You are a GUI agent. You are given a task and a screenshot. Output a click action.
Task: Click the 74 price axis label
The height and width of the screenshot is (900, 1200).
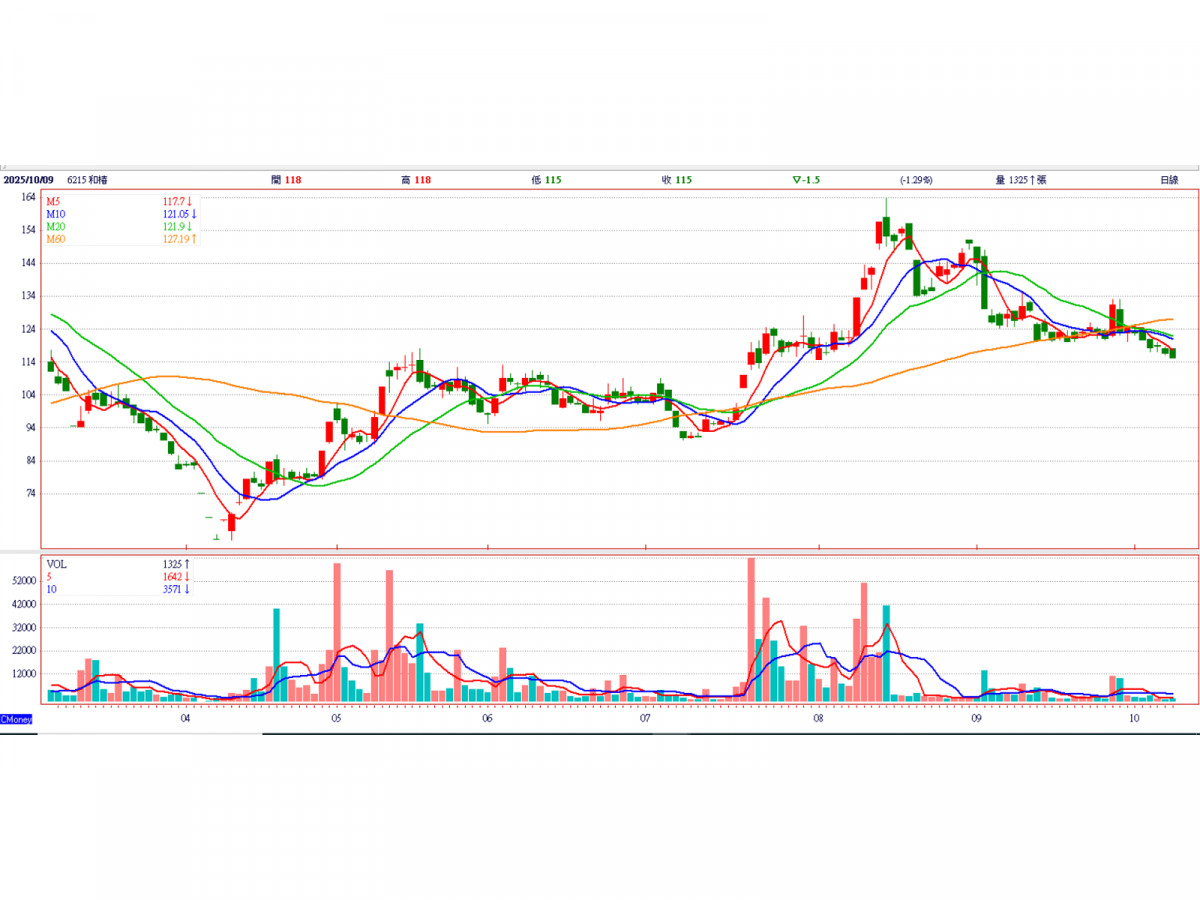pyautogui.click(x=30, y=494)
